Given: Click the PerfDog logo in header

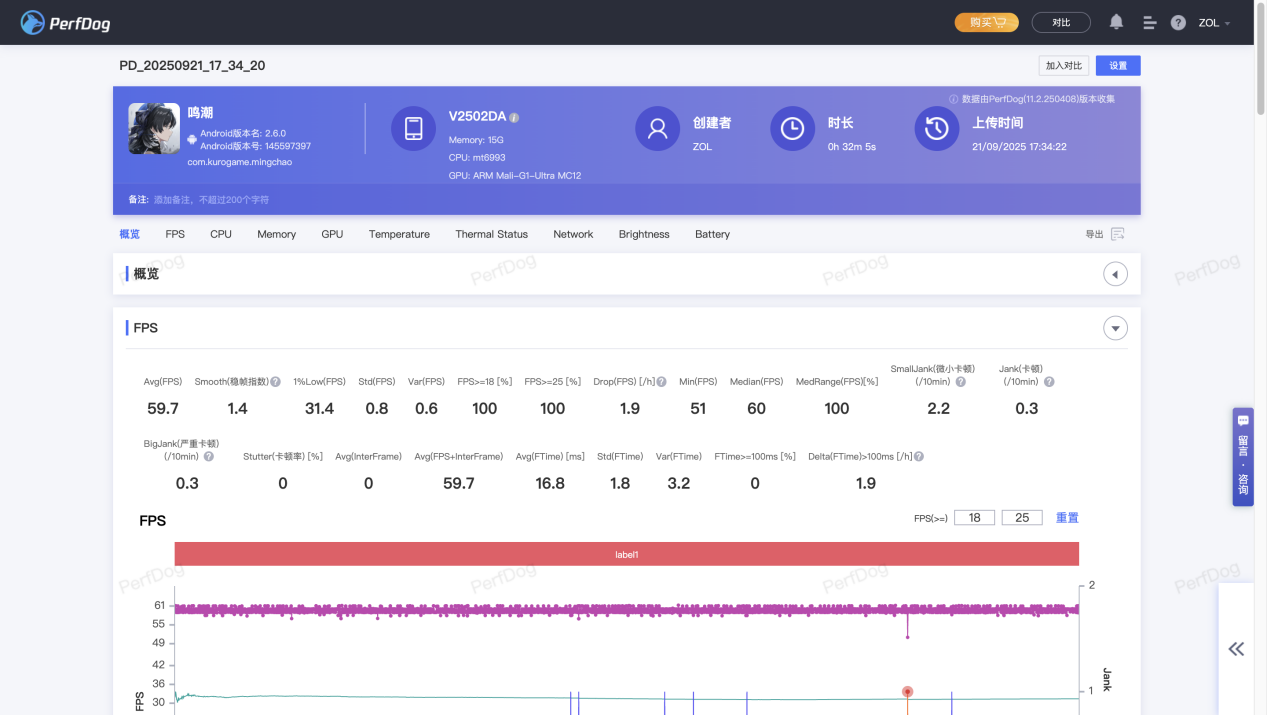Looking at the screenshot, I should click(66, 22).
